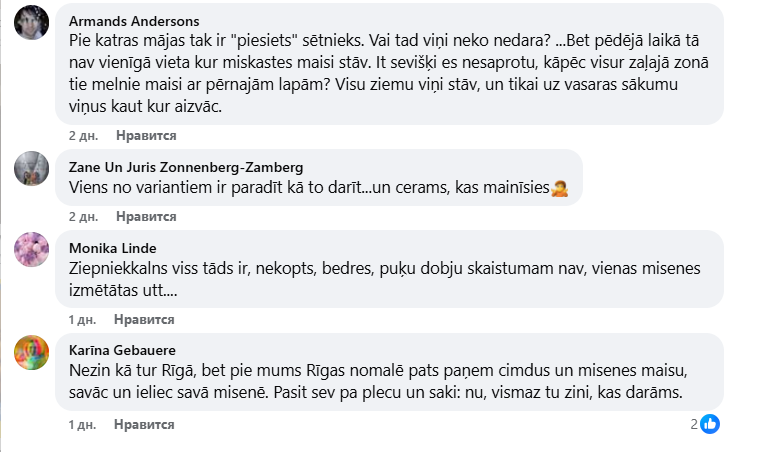Click the 1 дн. timestamp under Monika's comment

80,318
